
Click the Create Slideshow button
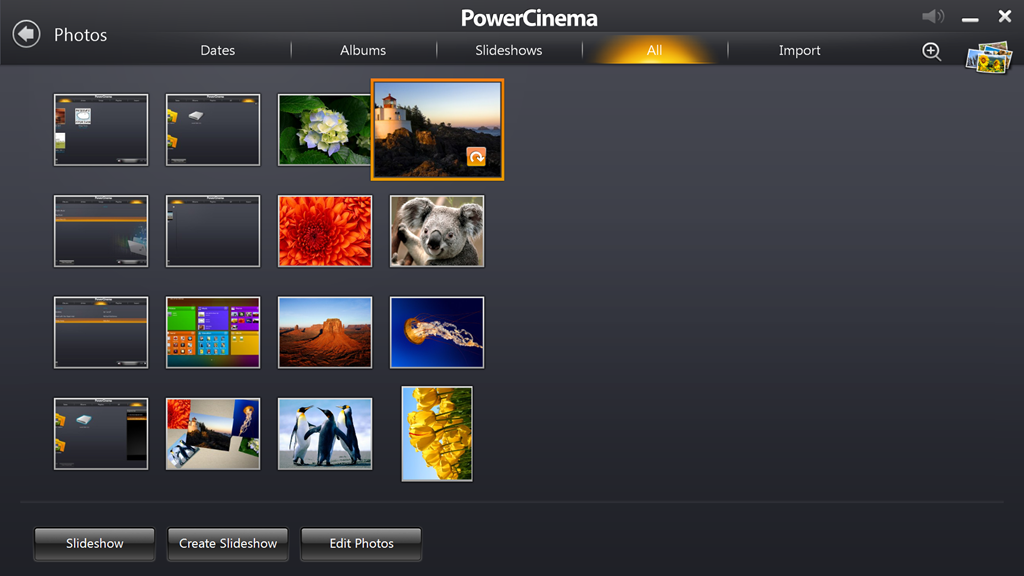tap(228, 544)
